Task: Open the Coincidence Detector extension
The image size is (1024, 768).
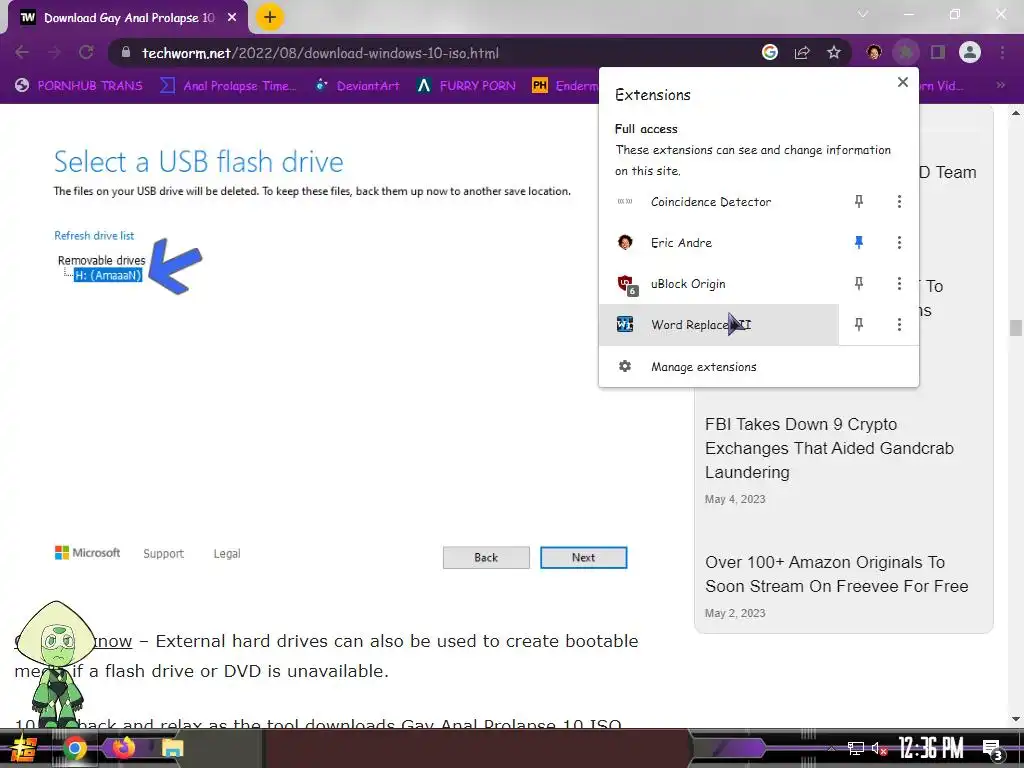Action: [718, 202]
